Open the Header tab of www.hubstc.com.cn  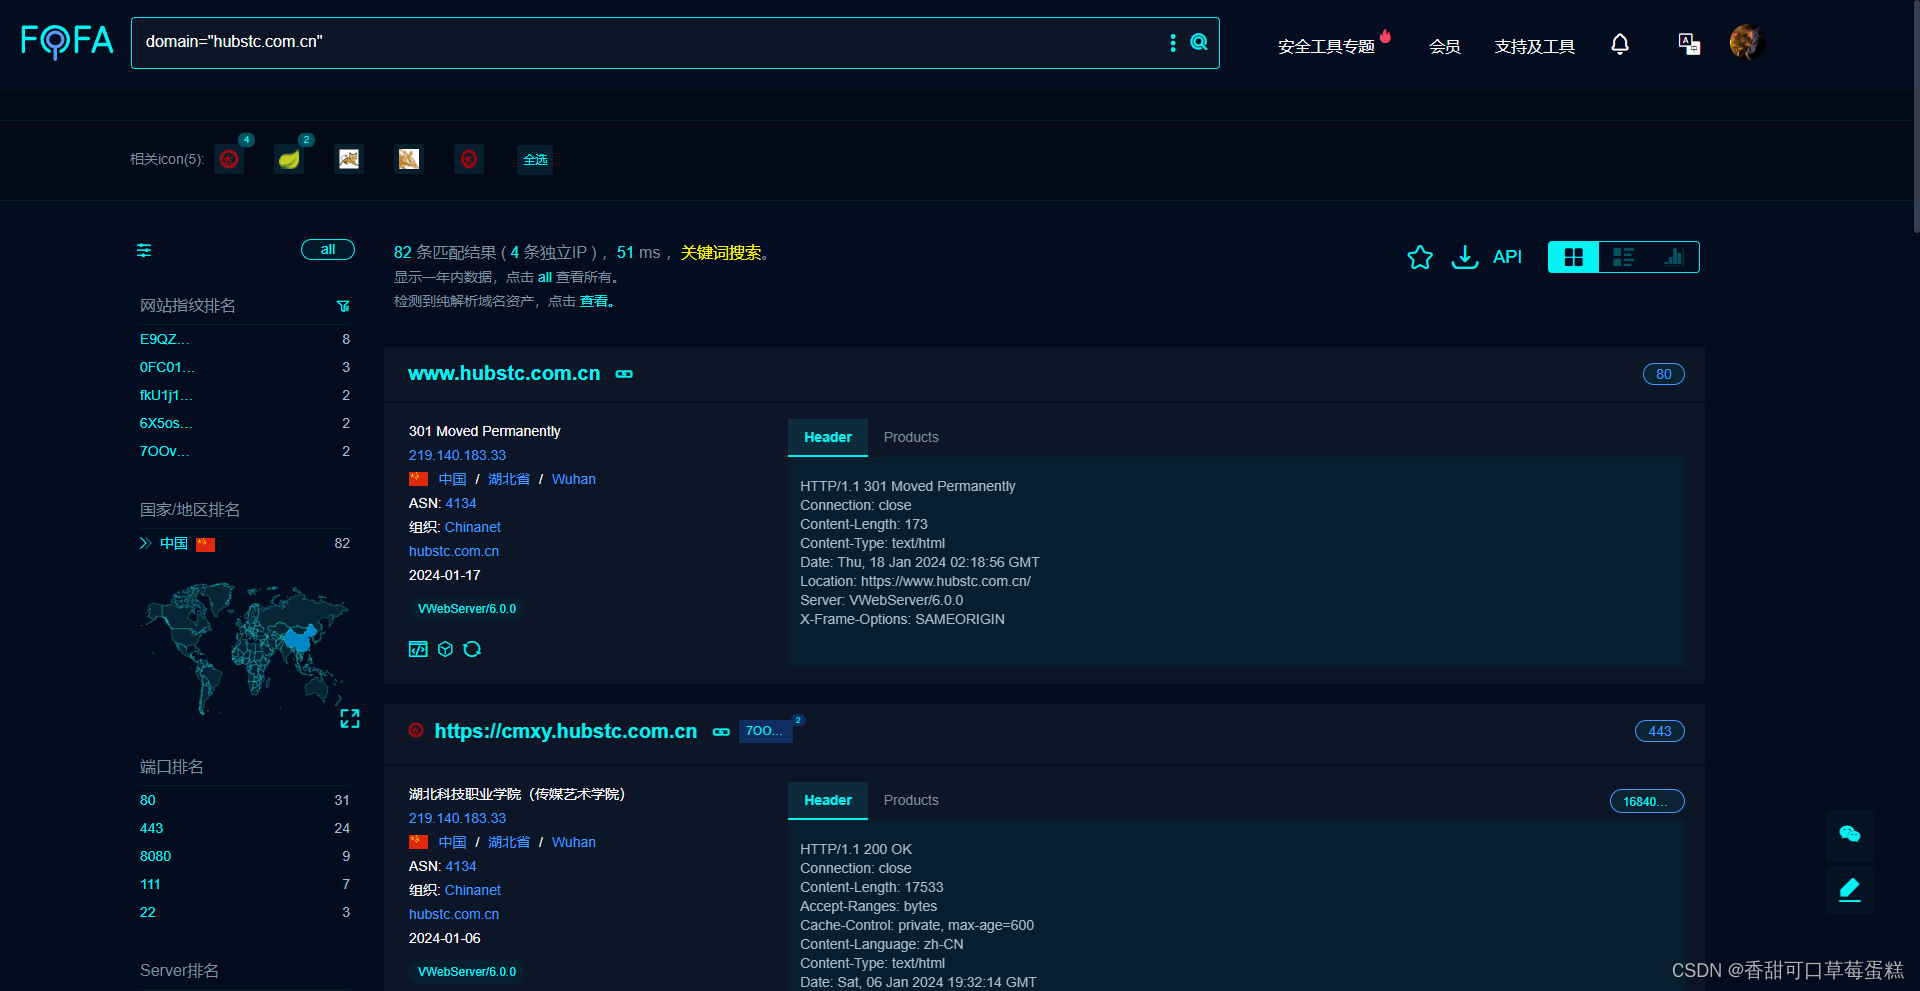(828, 438)
